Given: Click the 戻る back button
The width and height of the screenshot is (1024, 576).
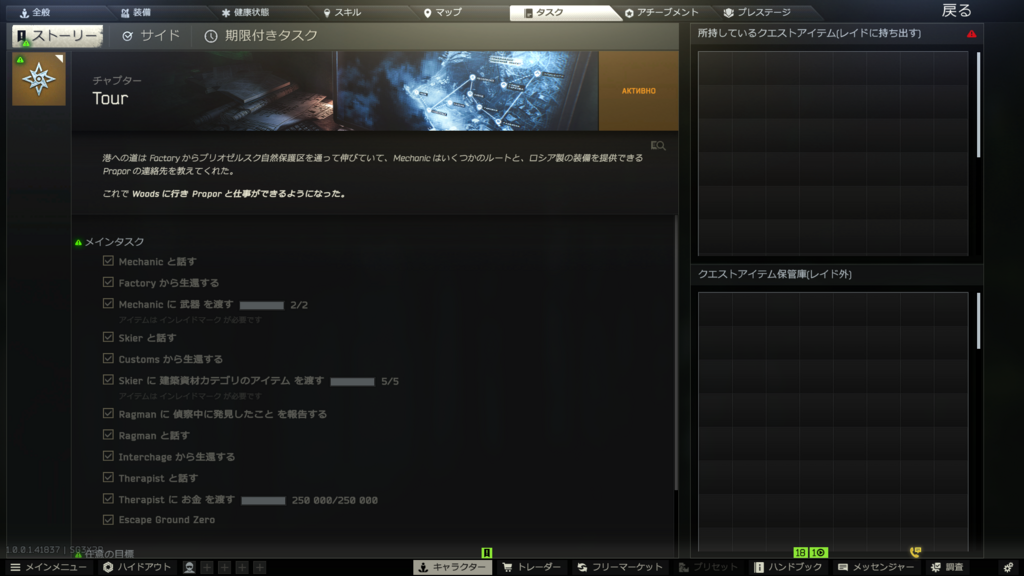Looking at the screenshot, I should point(956,11).
